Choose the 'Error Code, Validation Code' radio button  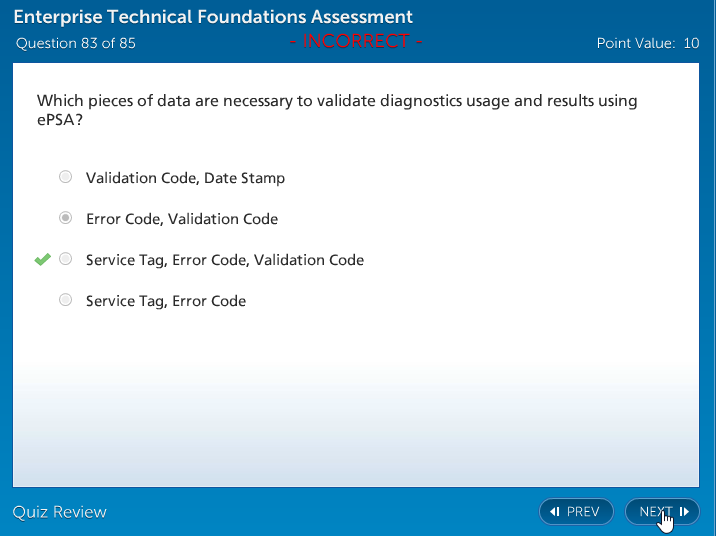[x=66, y=218]
